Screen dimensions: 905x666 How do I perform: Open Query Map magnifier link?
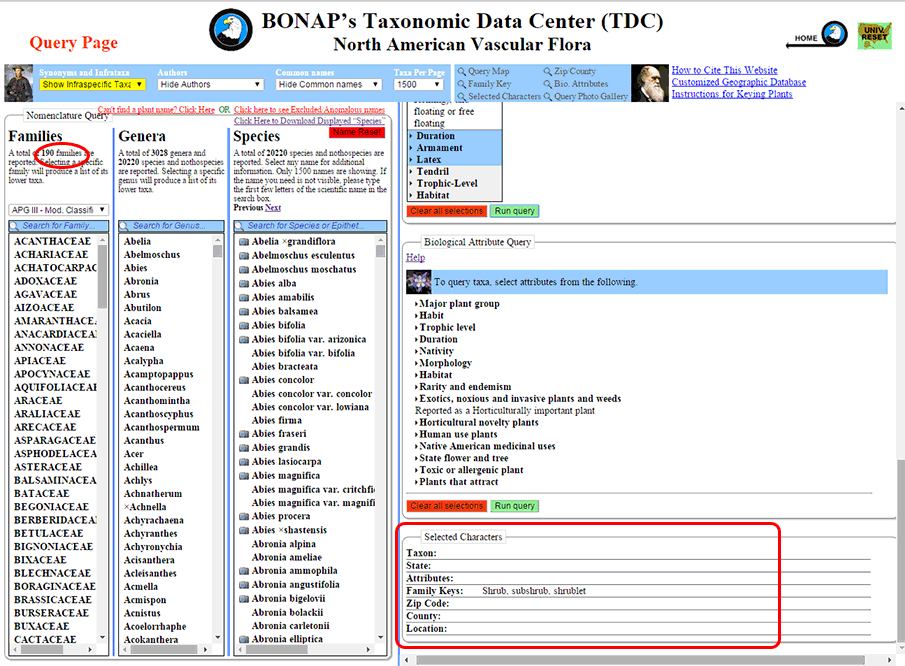click(484, 72)
